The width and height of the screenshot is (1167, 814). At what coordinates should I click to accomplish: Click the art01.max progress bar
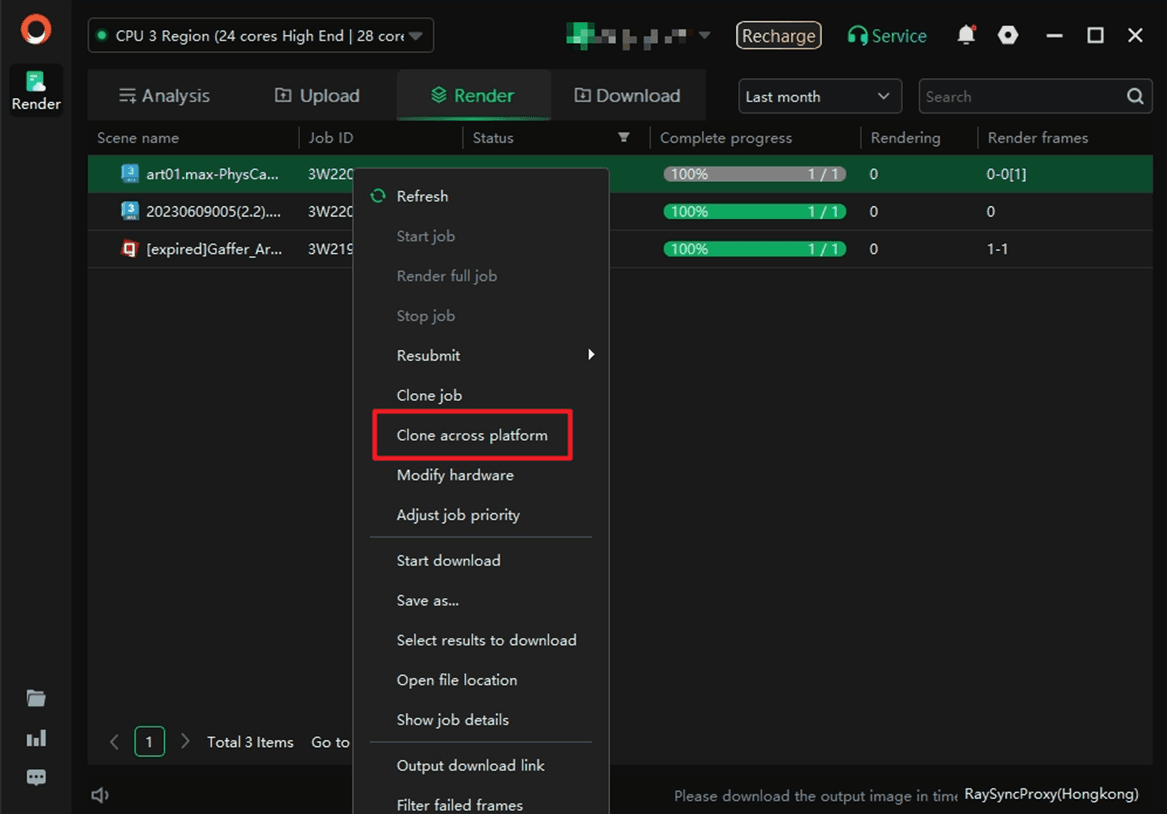point(754,174)
